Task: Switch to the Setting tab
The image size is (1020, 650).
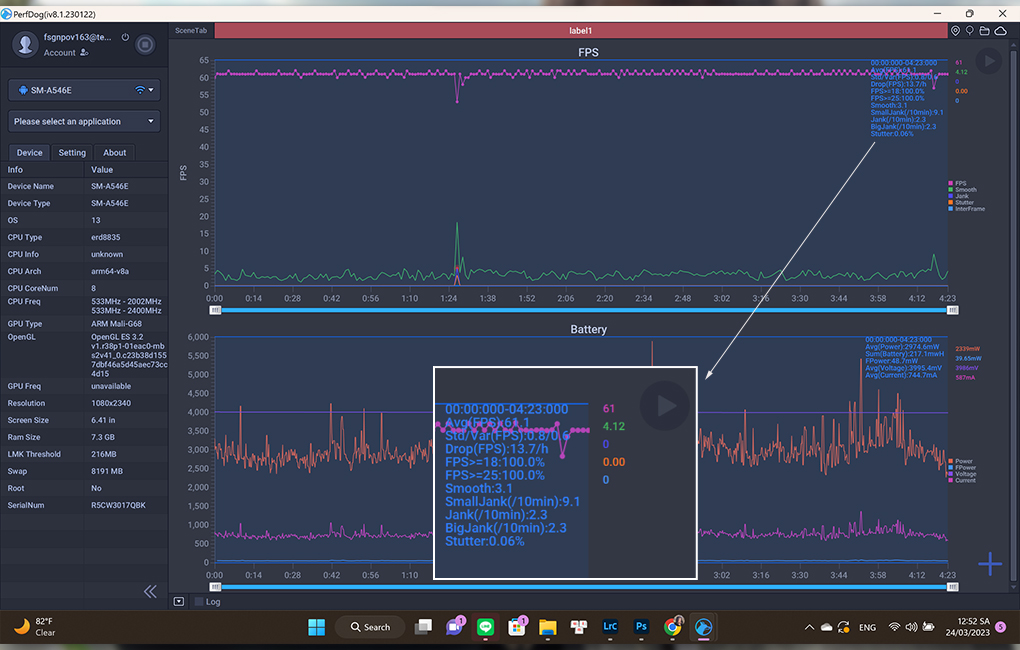Action: coord(72,152)
